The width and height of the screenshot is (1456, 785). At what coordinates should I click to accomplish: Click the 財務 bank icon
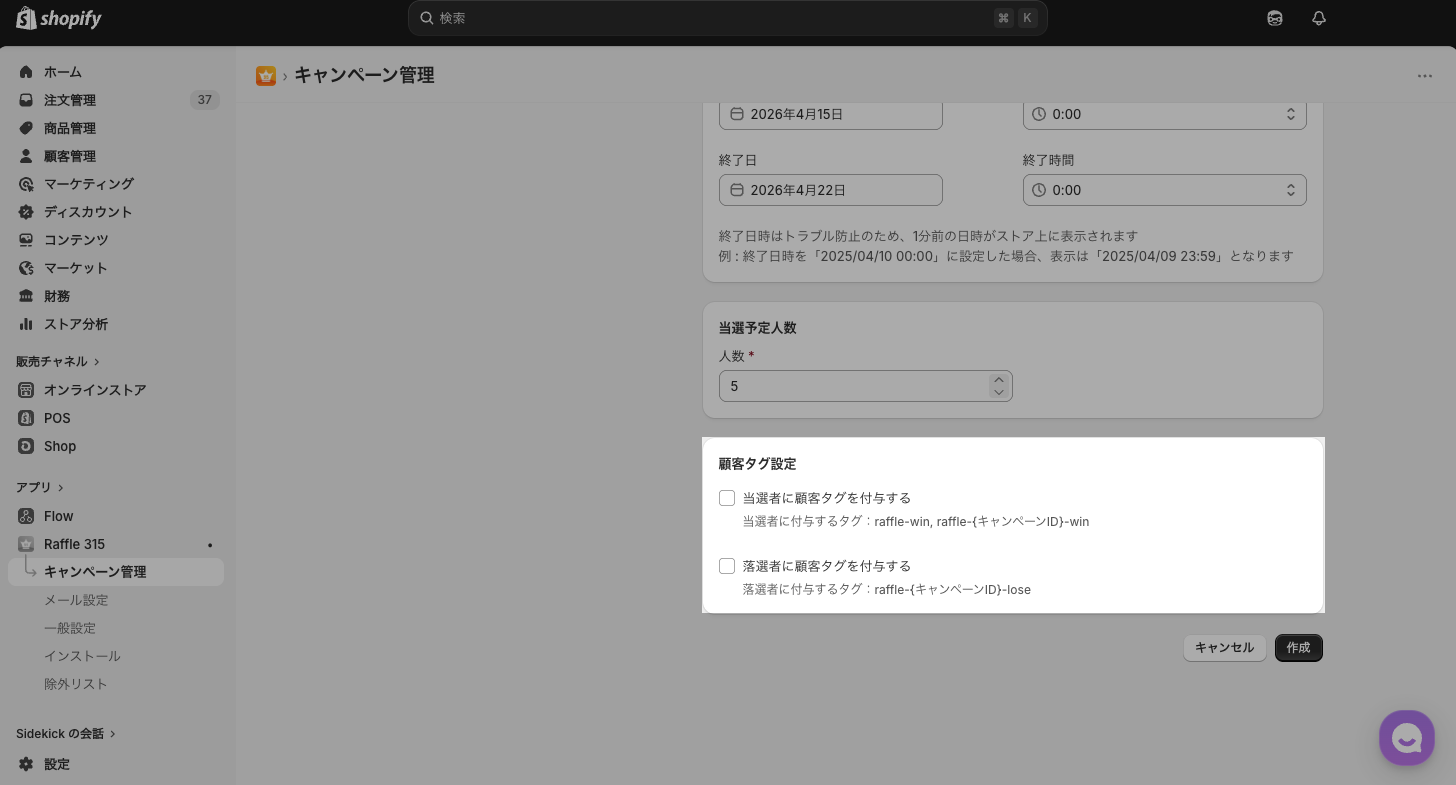coord(27,296)
